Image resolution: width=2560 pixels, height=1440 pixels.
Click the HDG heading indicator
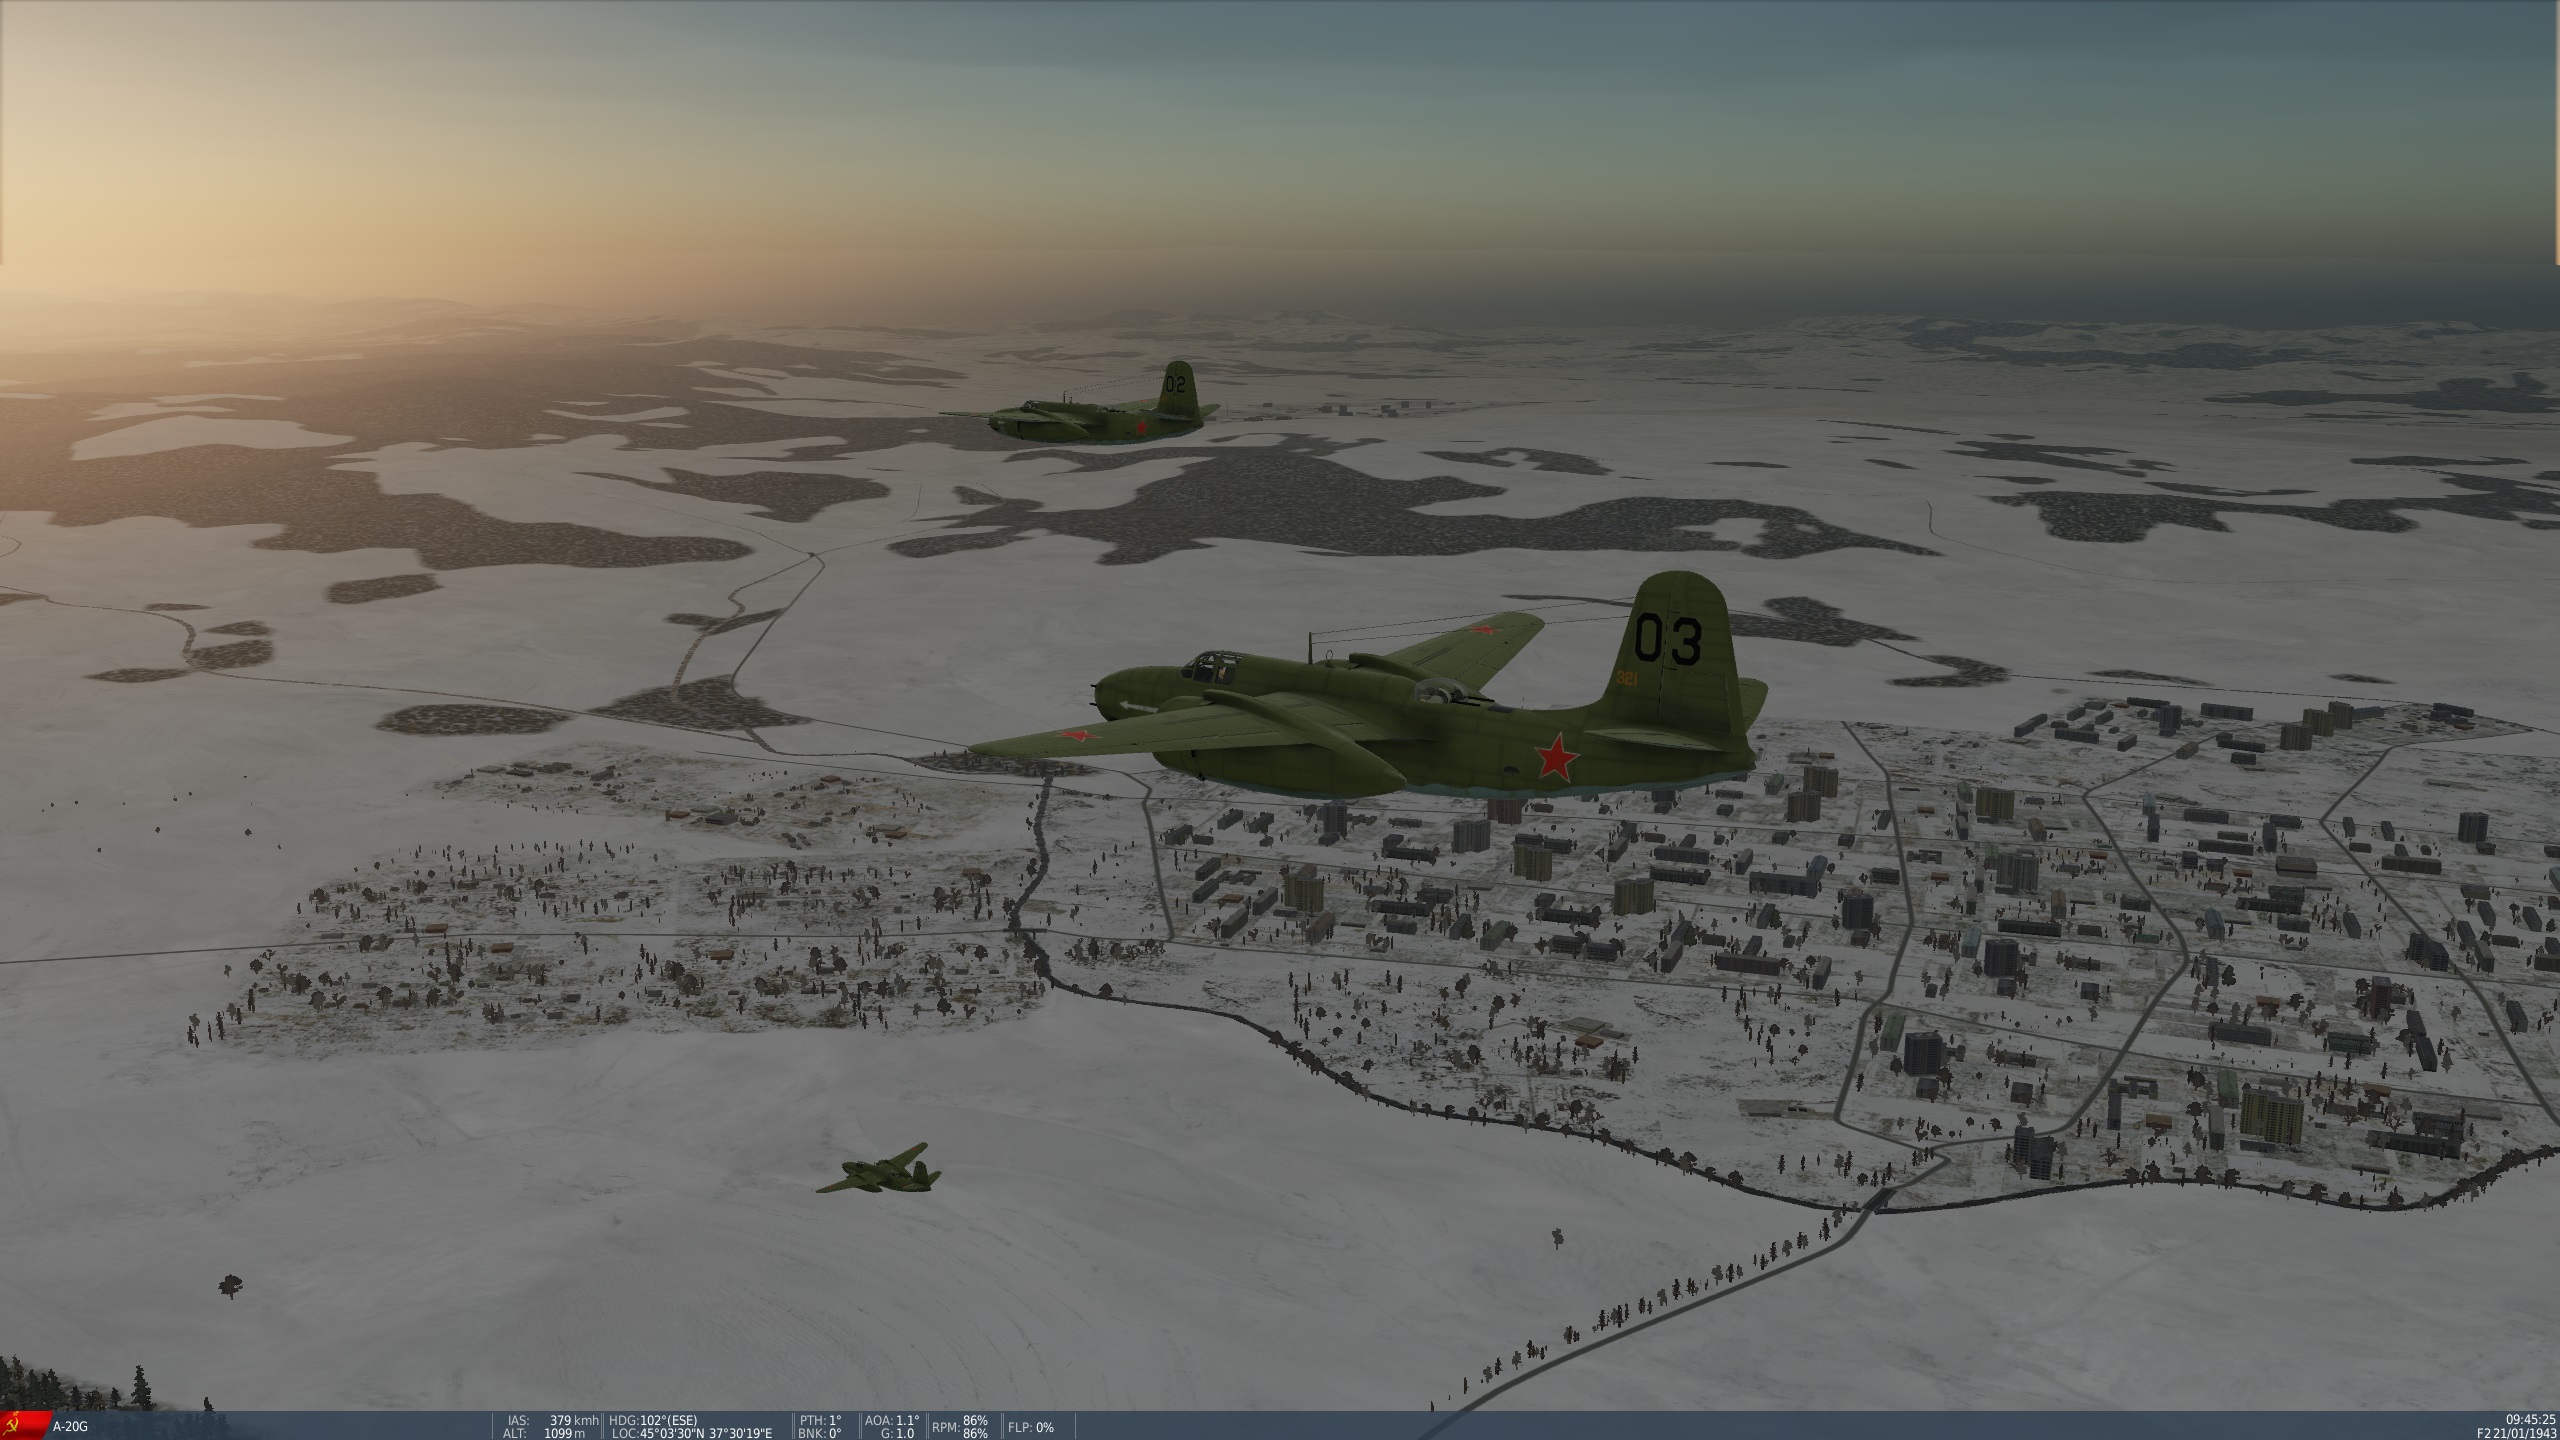point(653,1420)
